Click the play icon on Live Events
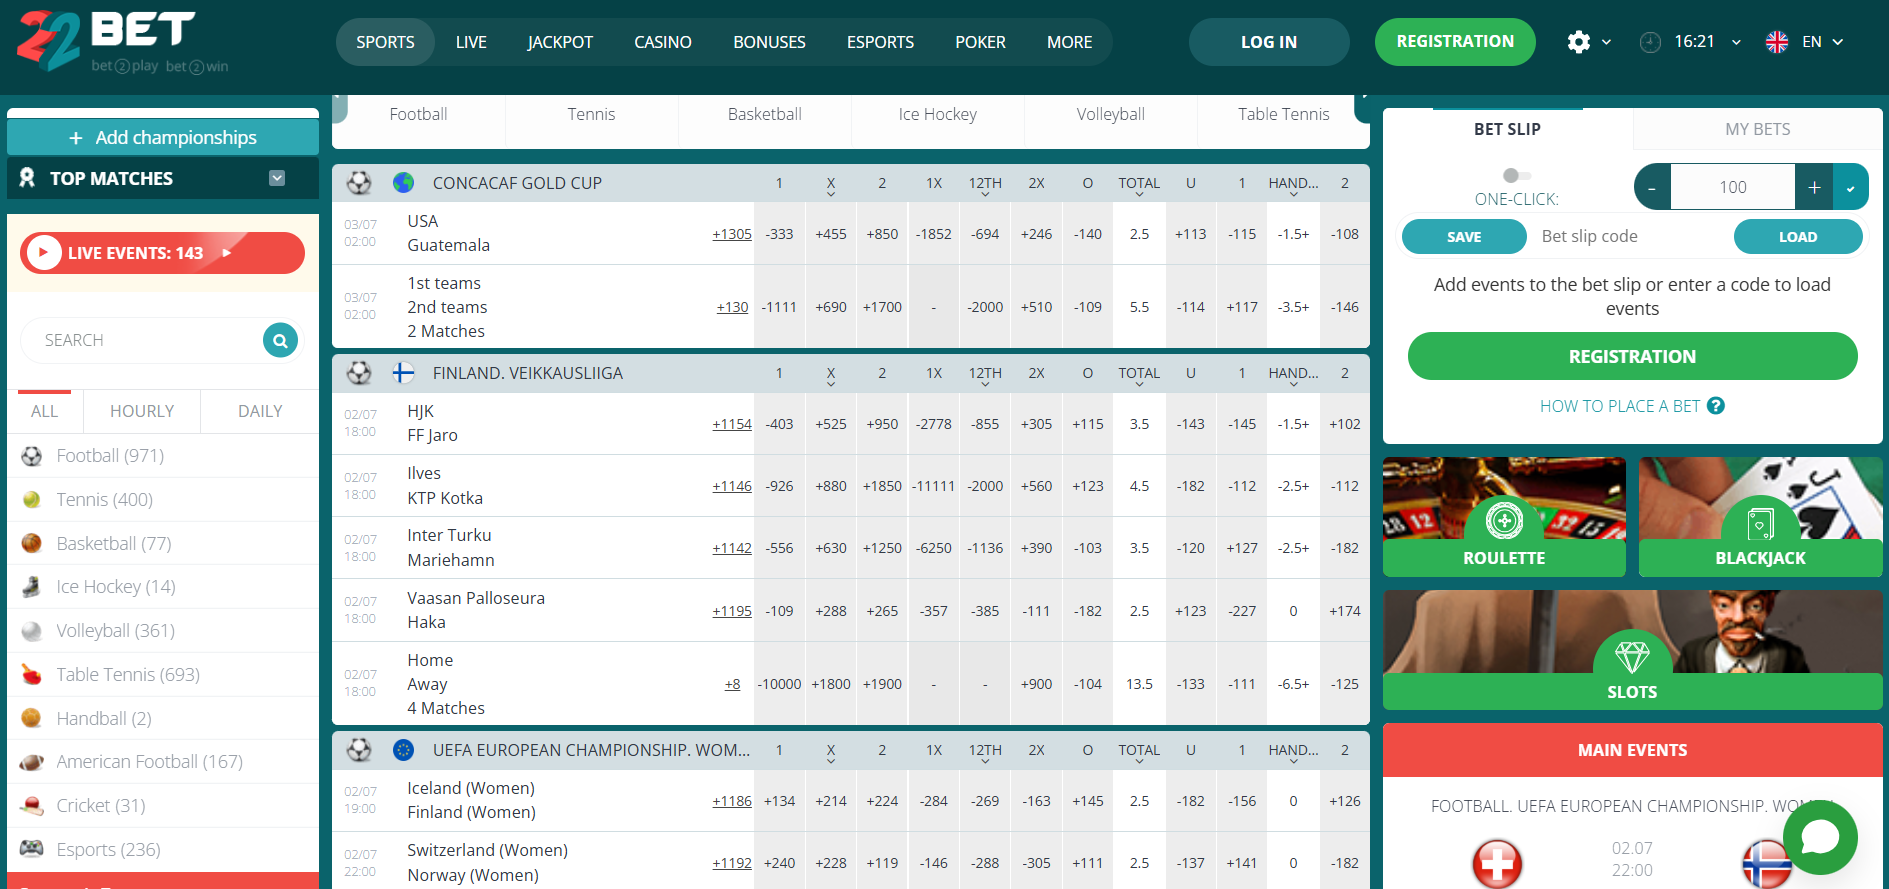Screen dimensions: 1889x889 point(43,253)
